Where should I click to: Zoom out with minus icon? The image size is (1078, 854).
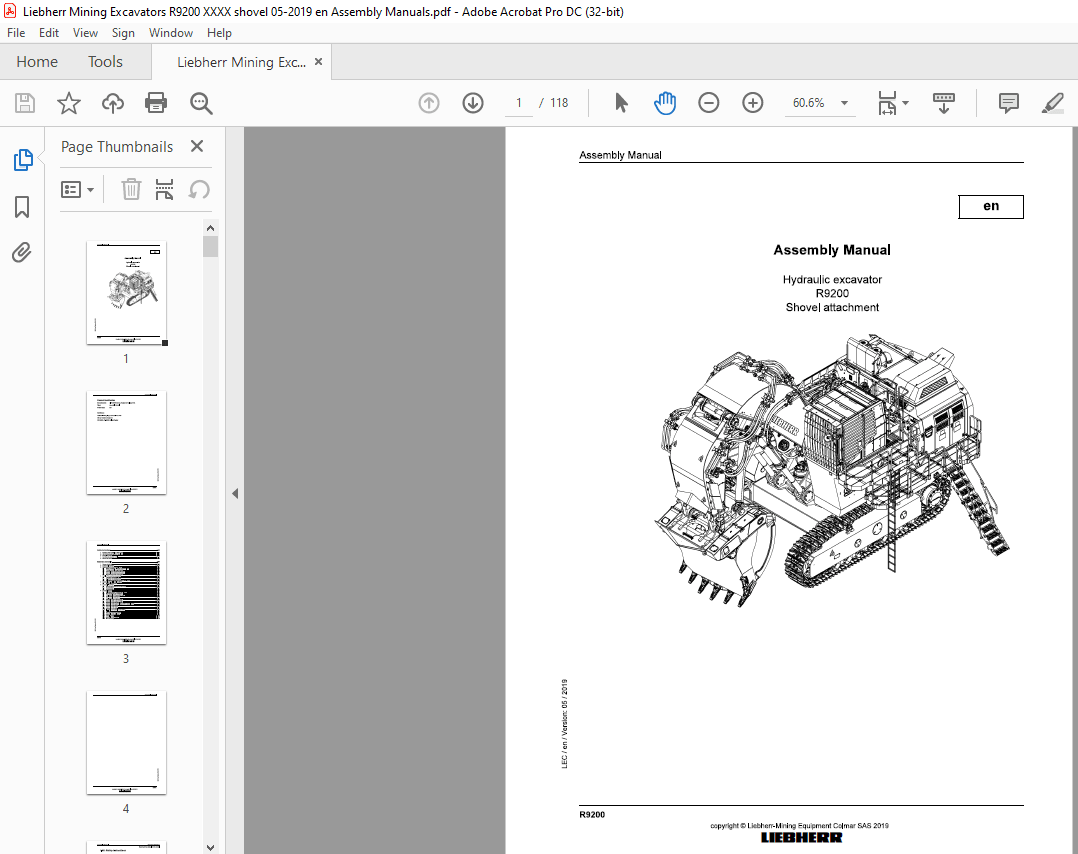pyautogui.click(x=709, y=103)
